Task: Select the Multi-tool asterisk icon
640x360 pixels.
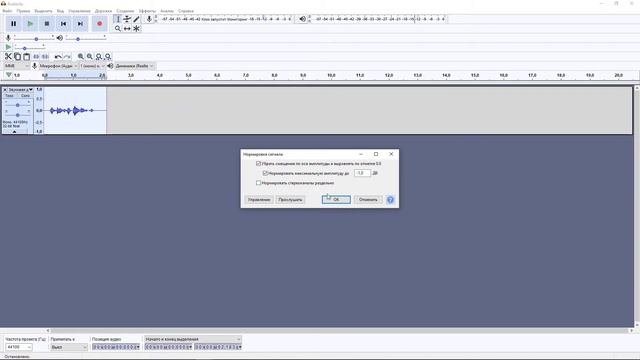Action: click(x=136, y=29)
